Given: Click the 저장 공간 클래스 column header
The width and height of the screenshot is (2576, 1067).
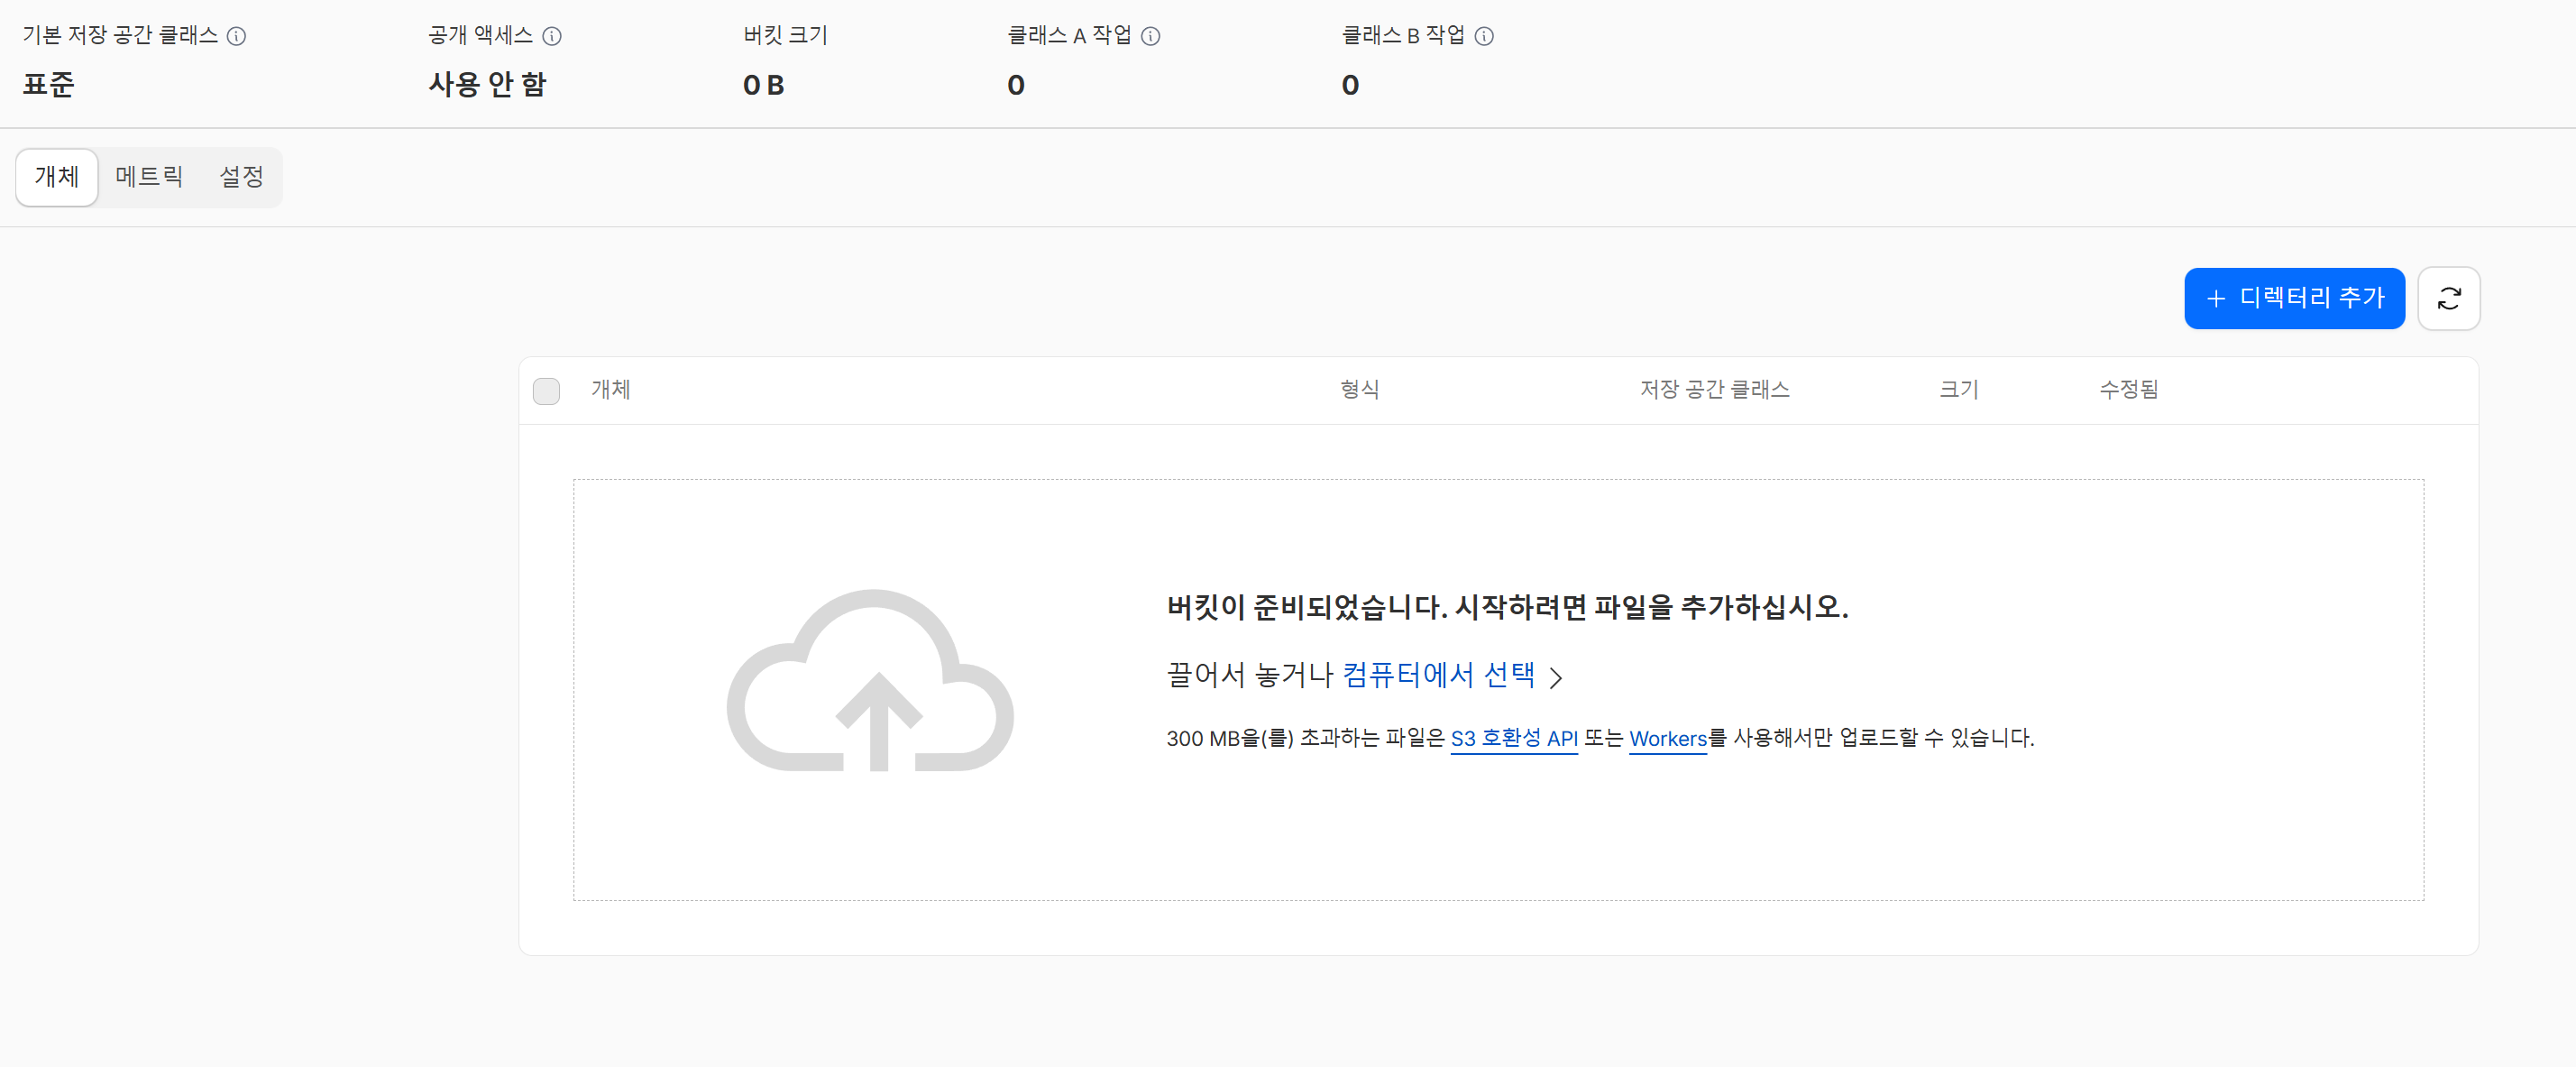Looking at the screenshot, I should click(1714, 389).
